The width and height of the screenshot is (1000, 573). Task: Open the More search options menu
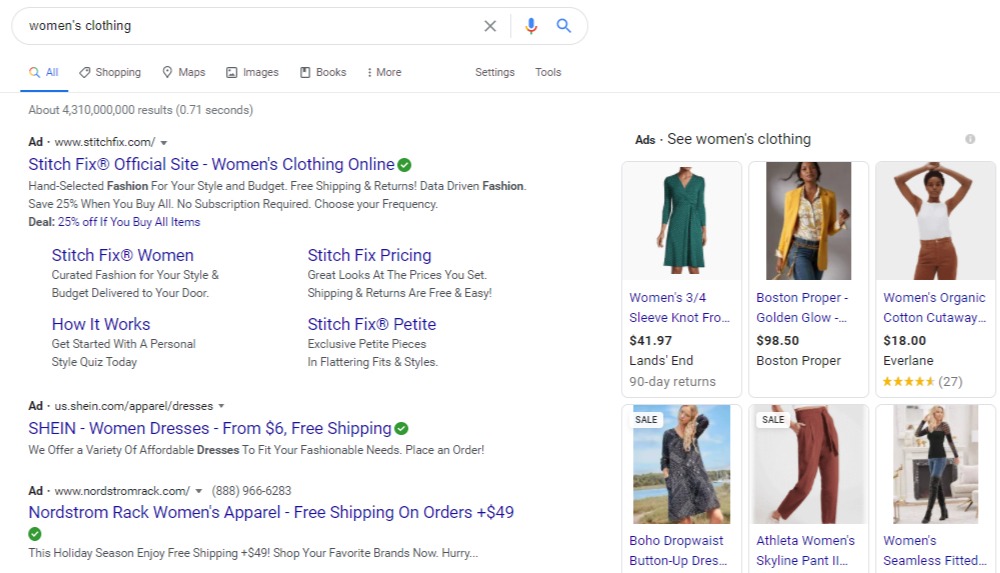[384, 73]
